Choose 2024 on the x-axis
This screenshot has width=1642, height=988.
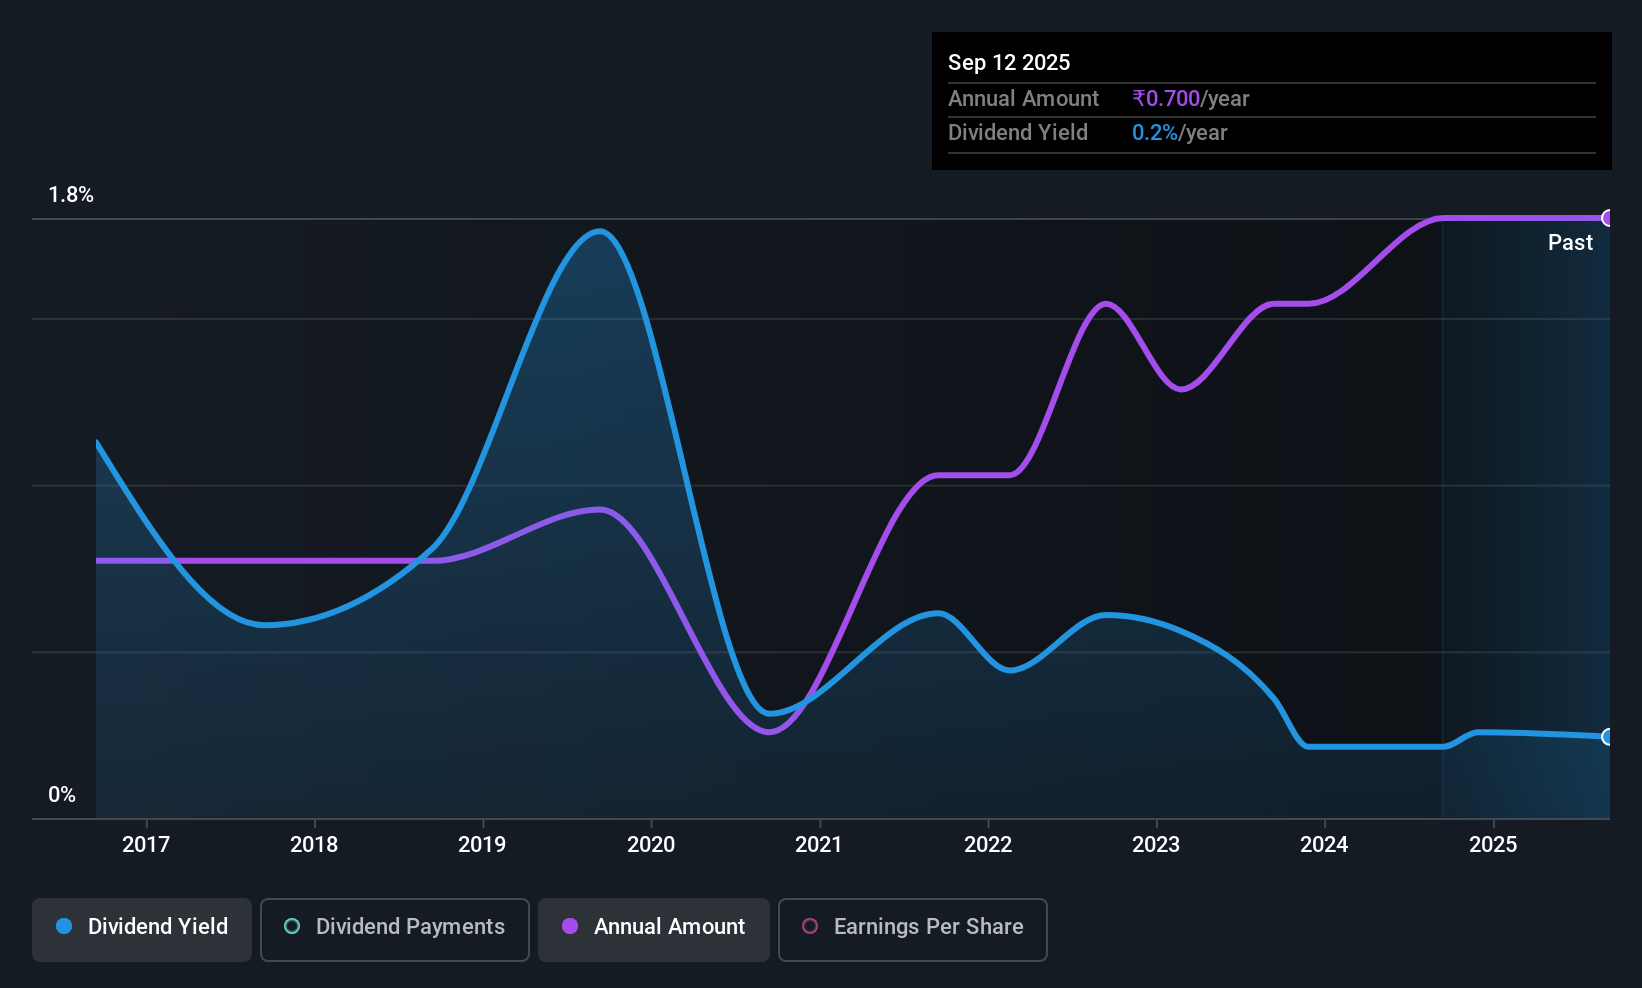click(x=1324, y=845)
